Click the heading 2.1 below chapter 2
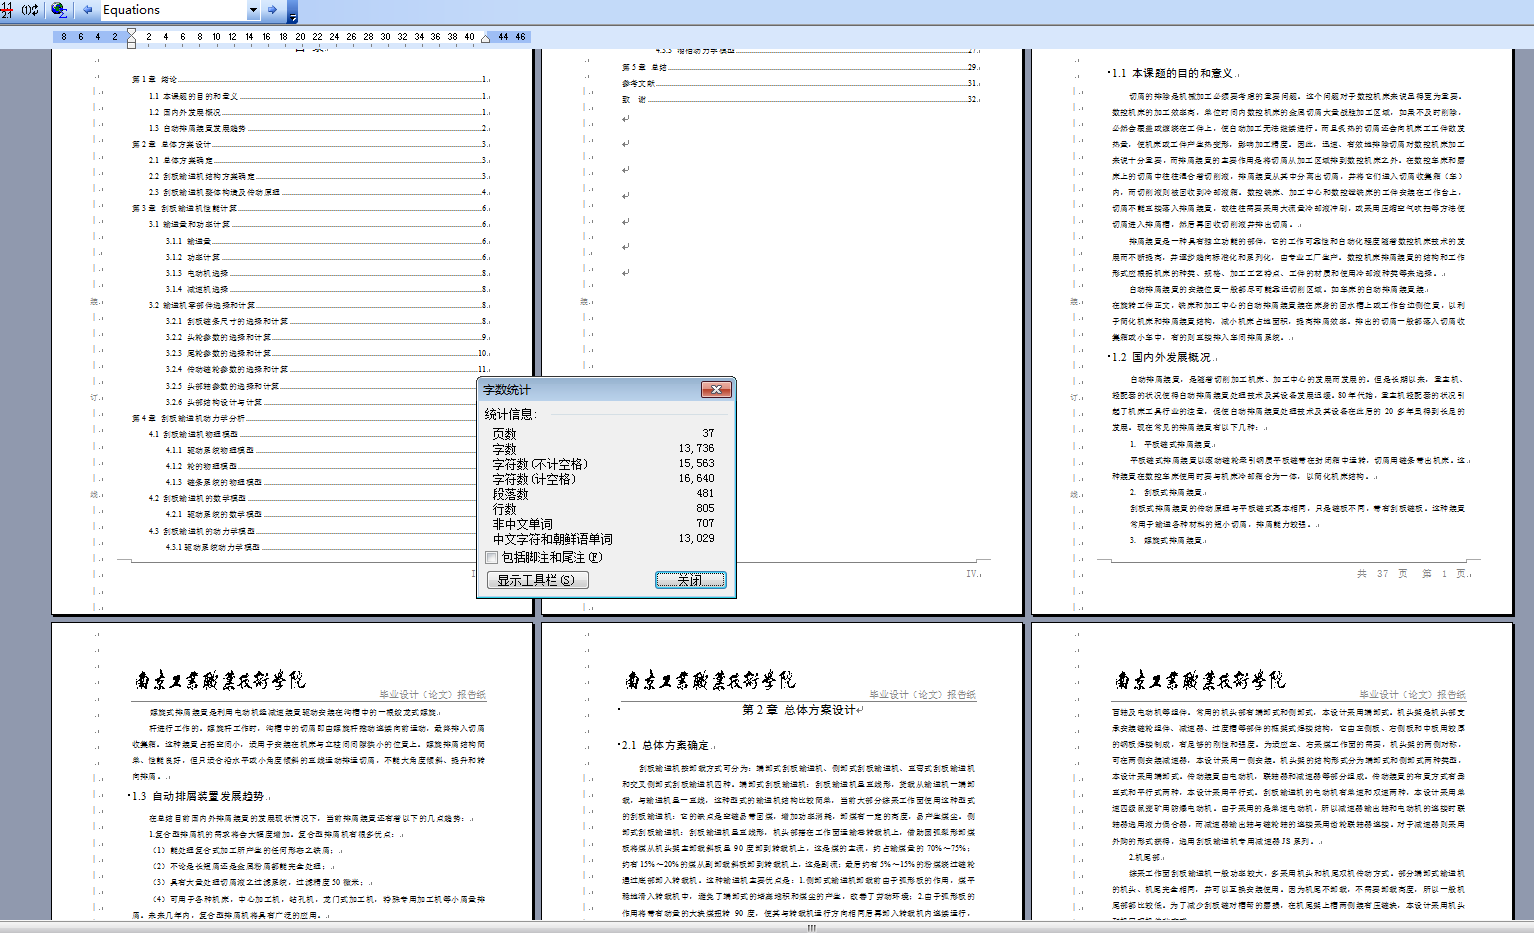Viewport: 1534px width, 933px height. pyautogui.click(x=665, y=745)
